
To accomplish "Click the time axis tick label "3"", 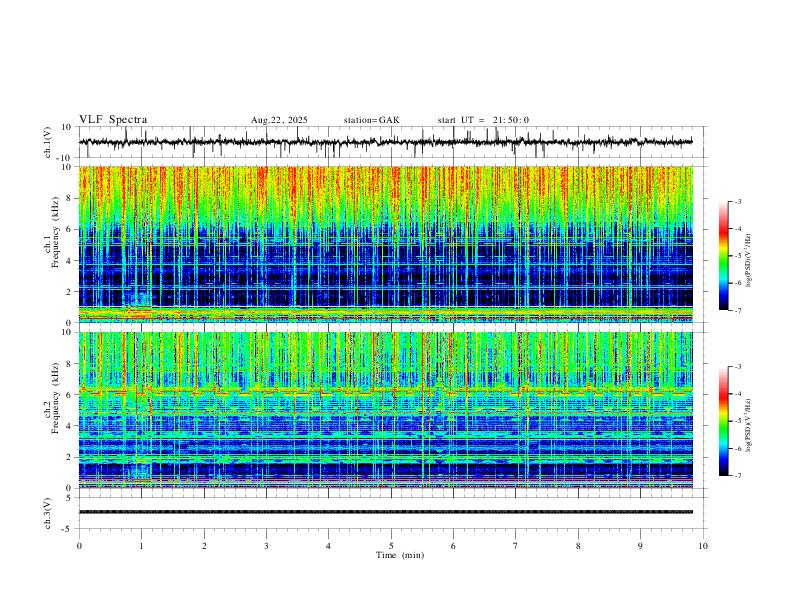I will click(266, 546).
